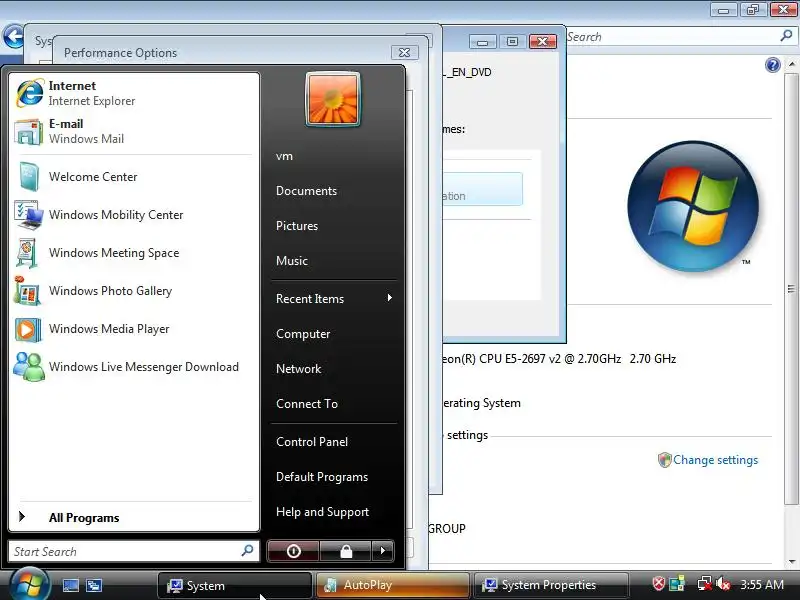Open Windows Live Messenger Download icon
800x600 pixels.
tap(29, 367)
